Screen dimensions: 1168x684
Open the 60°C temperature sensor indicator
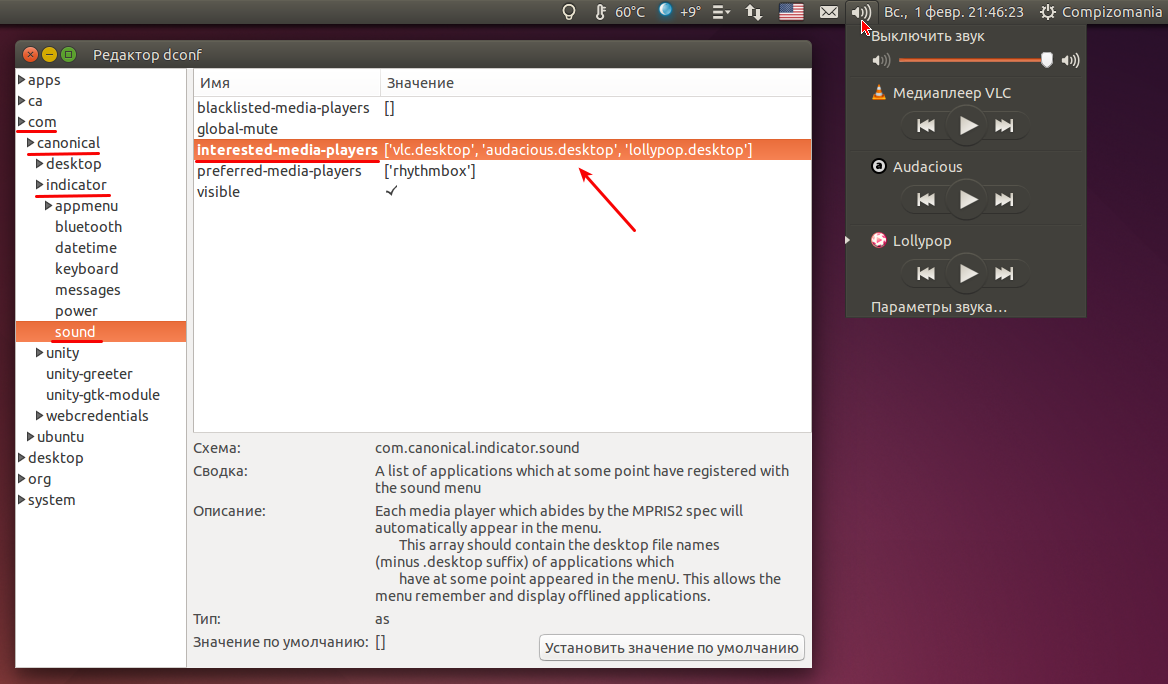pyautogui.click(x=619, y=12)
